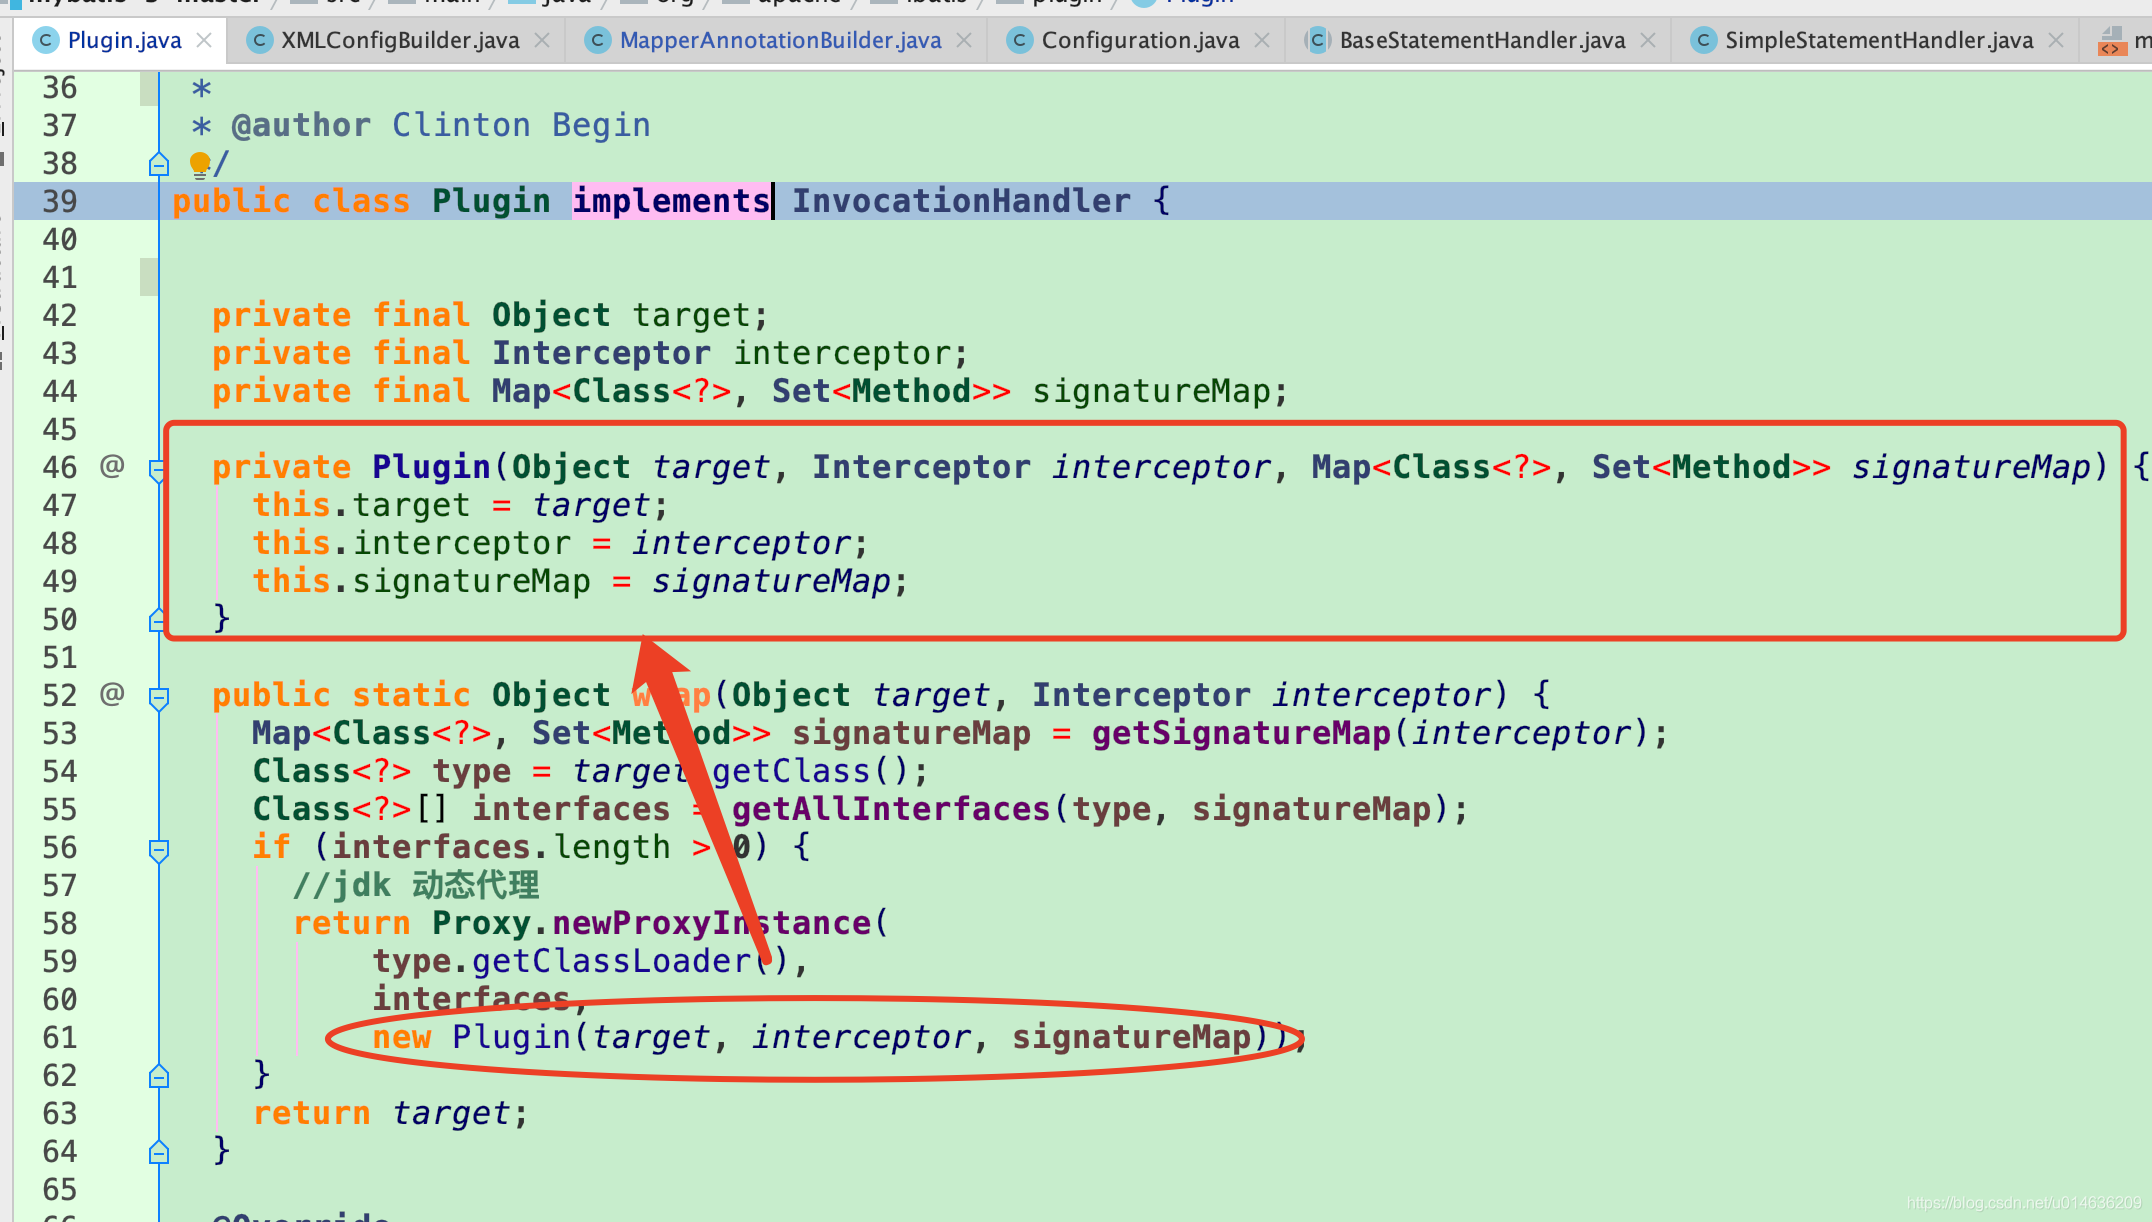Image resolution: width=2152 pixels, height=1222 pixels.
Task: Close the MapperAnnotationBuilder.java tab
Action: click(964, 40)
